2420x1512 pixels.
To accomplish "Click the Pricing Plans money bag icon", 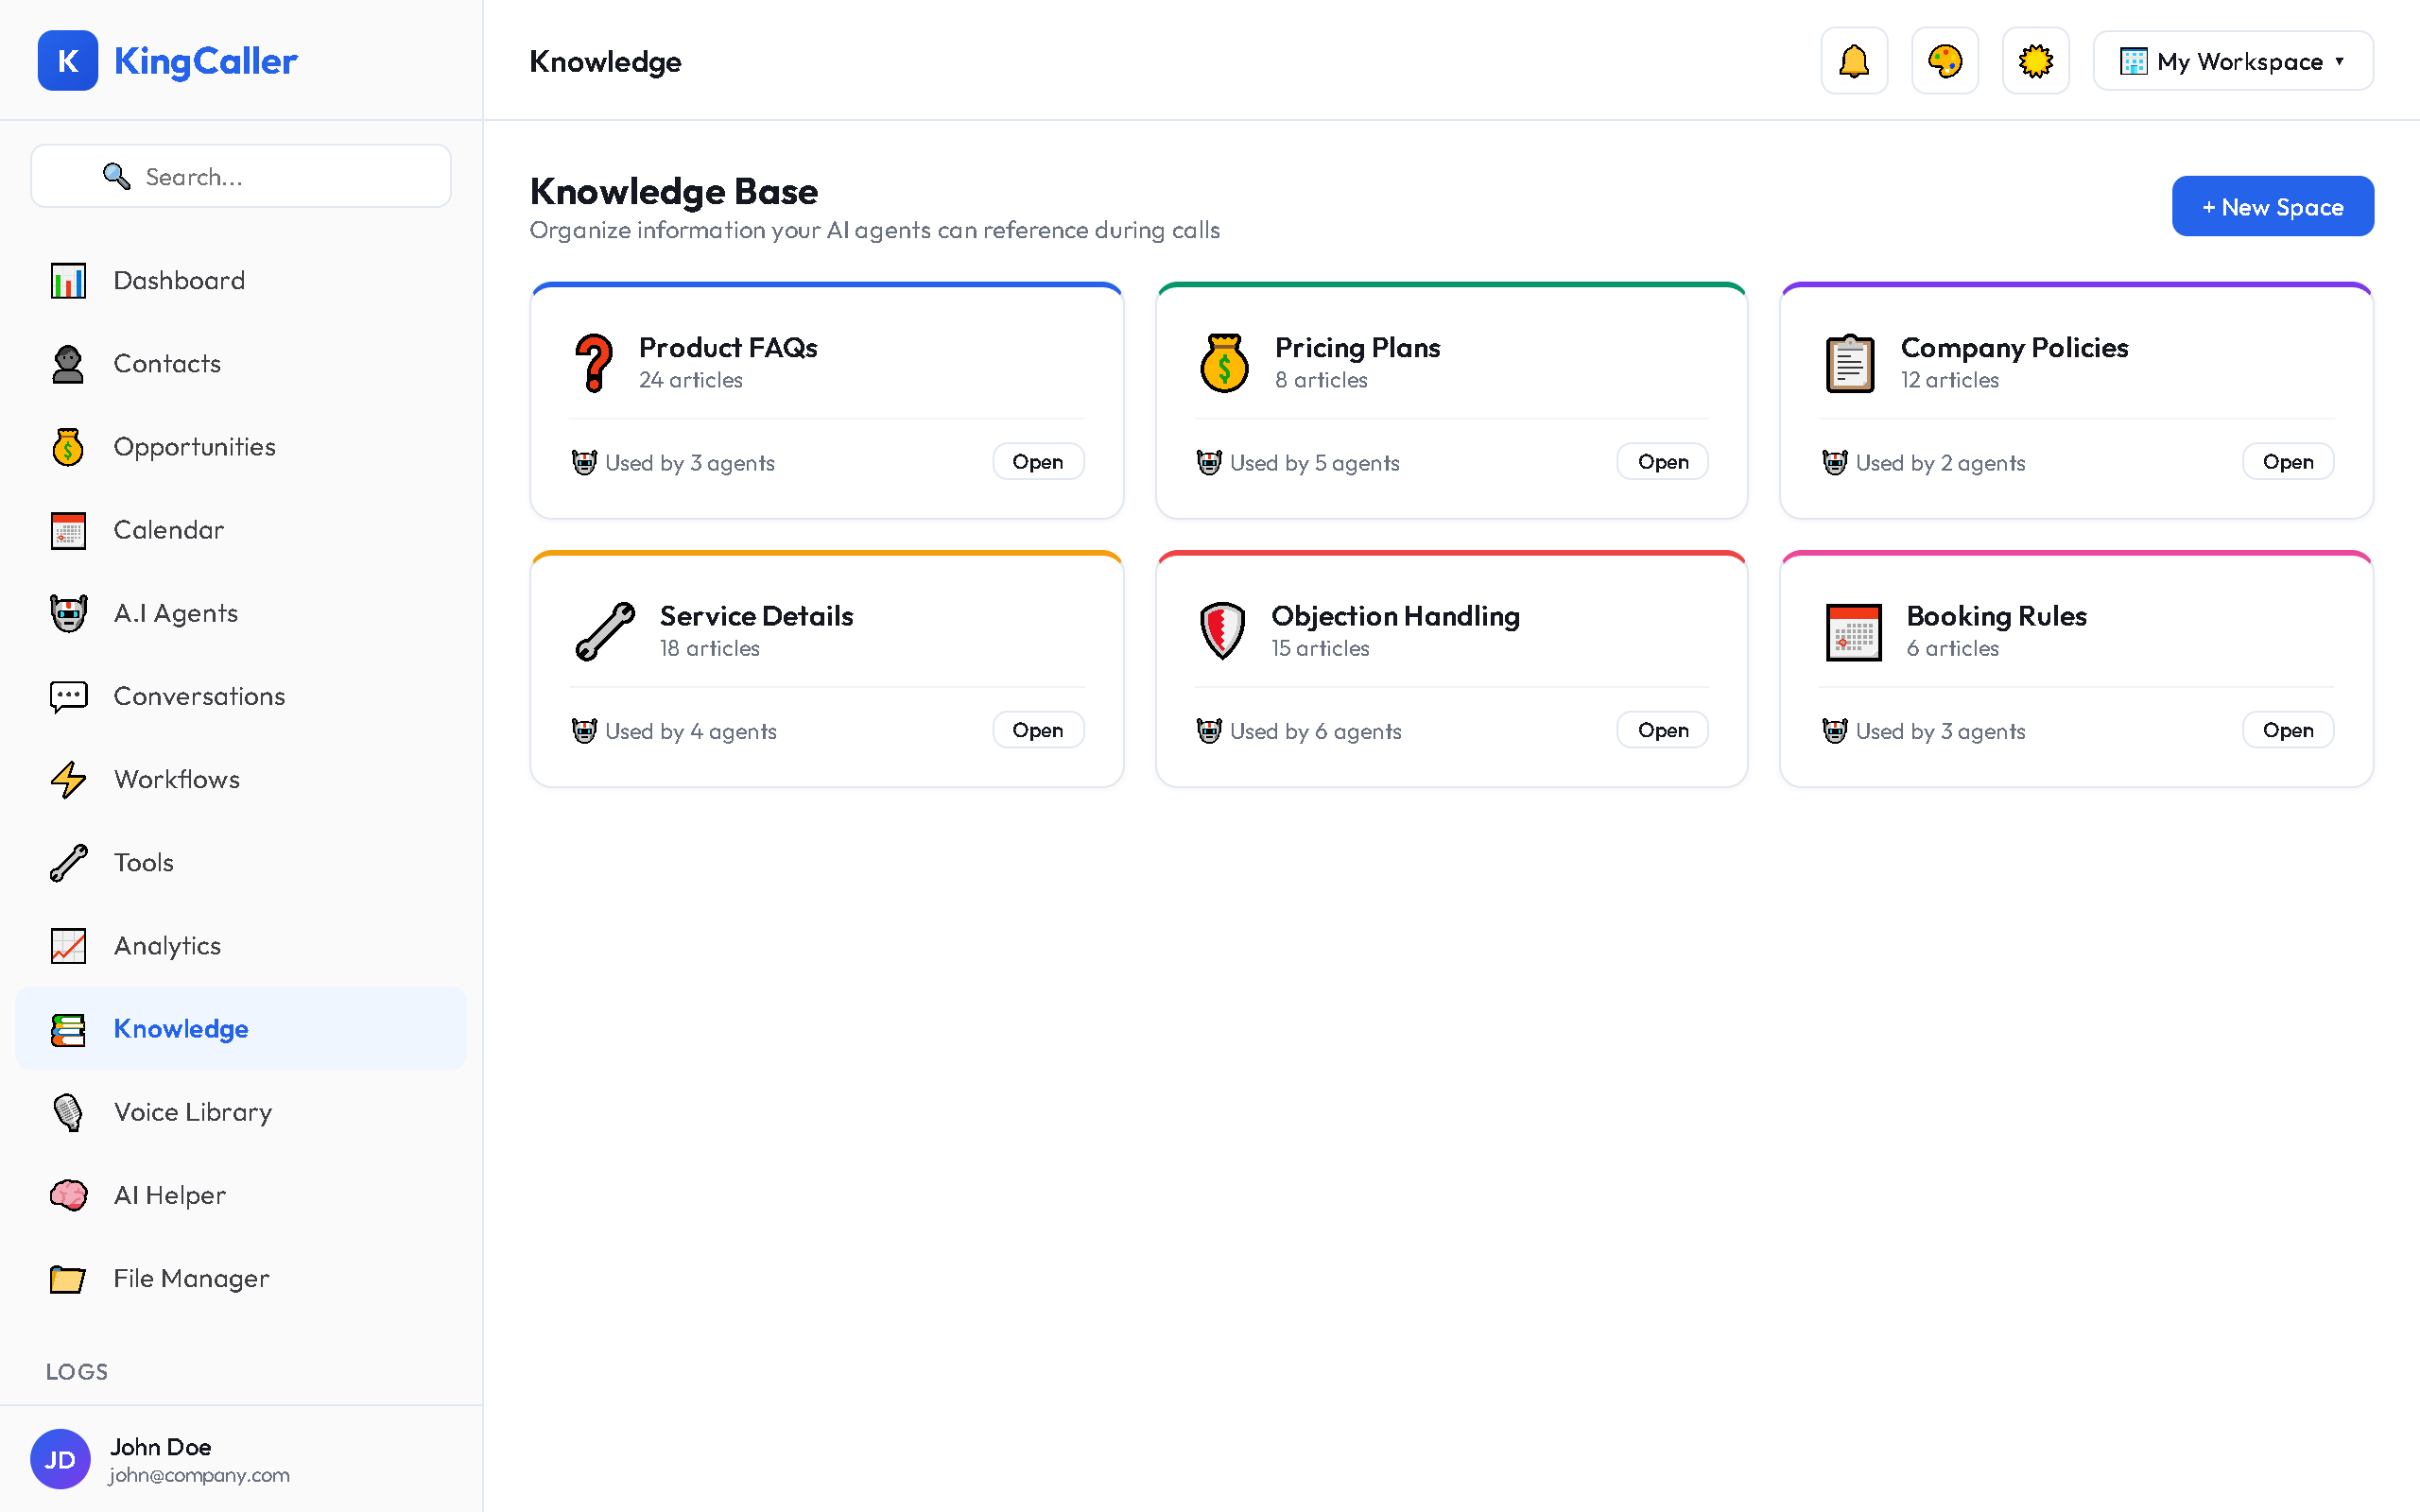I will (1223, 363).
